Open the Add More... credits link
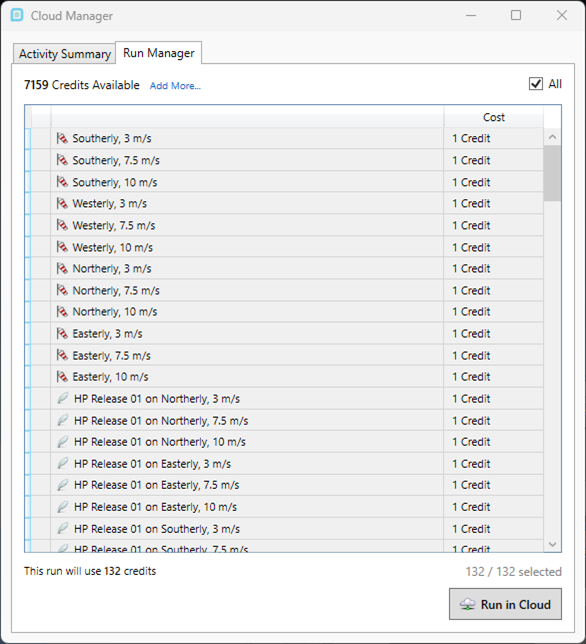586x644 pixels. tap(175, 86)
